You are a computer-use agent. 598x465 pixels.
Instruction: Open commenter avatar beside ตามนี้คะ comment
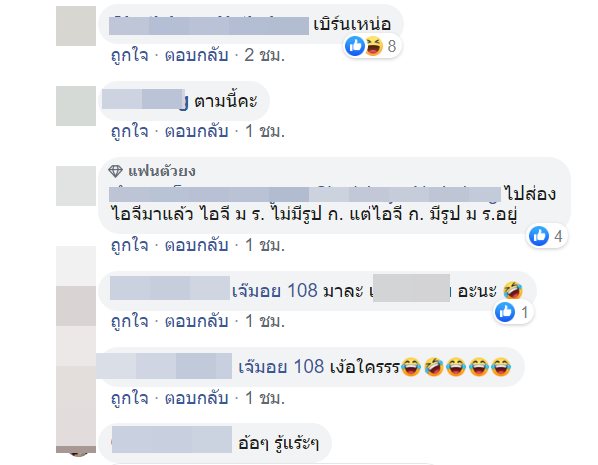tap(76, 106)
